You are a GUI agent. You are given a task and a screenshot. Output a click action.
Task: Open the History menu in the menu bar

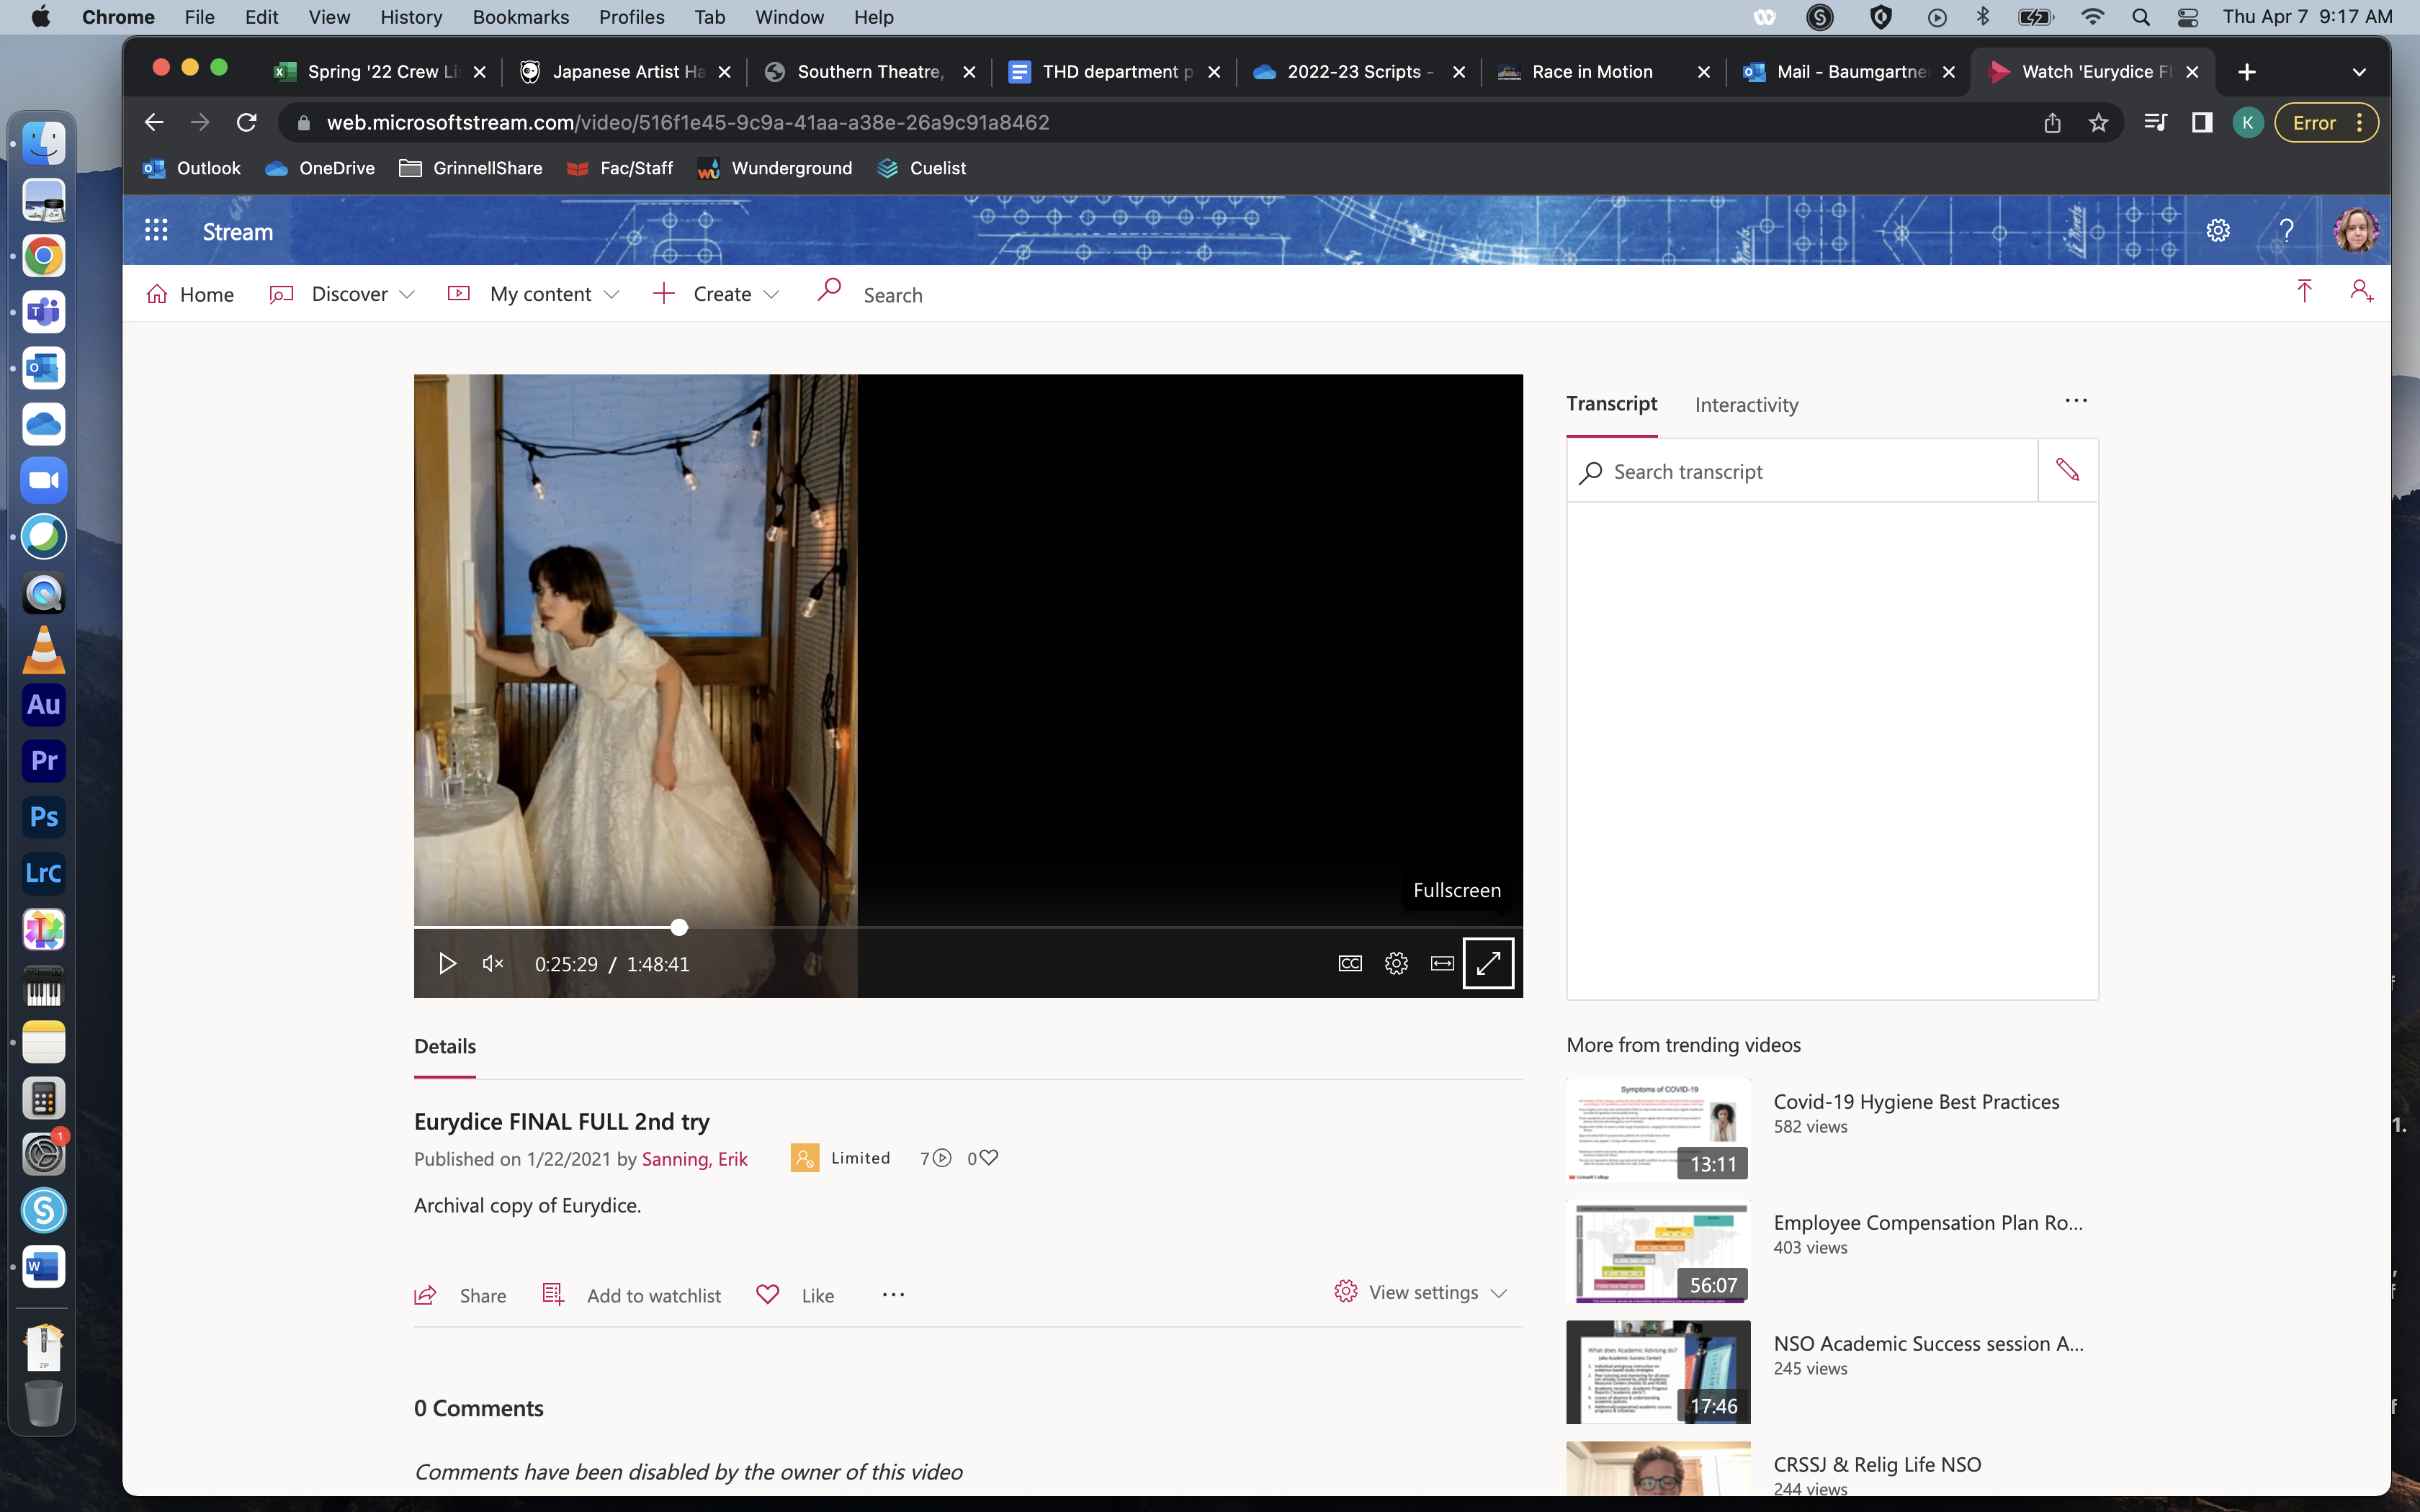tap(411, 17)
